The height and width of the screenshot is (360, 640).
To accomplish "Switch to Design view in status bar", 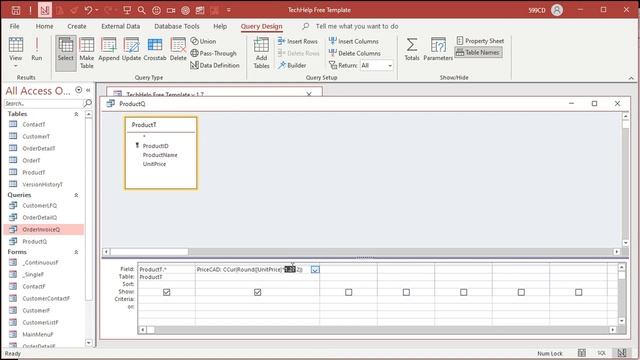I will click(622, 353).
